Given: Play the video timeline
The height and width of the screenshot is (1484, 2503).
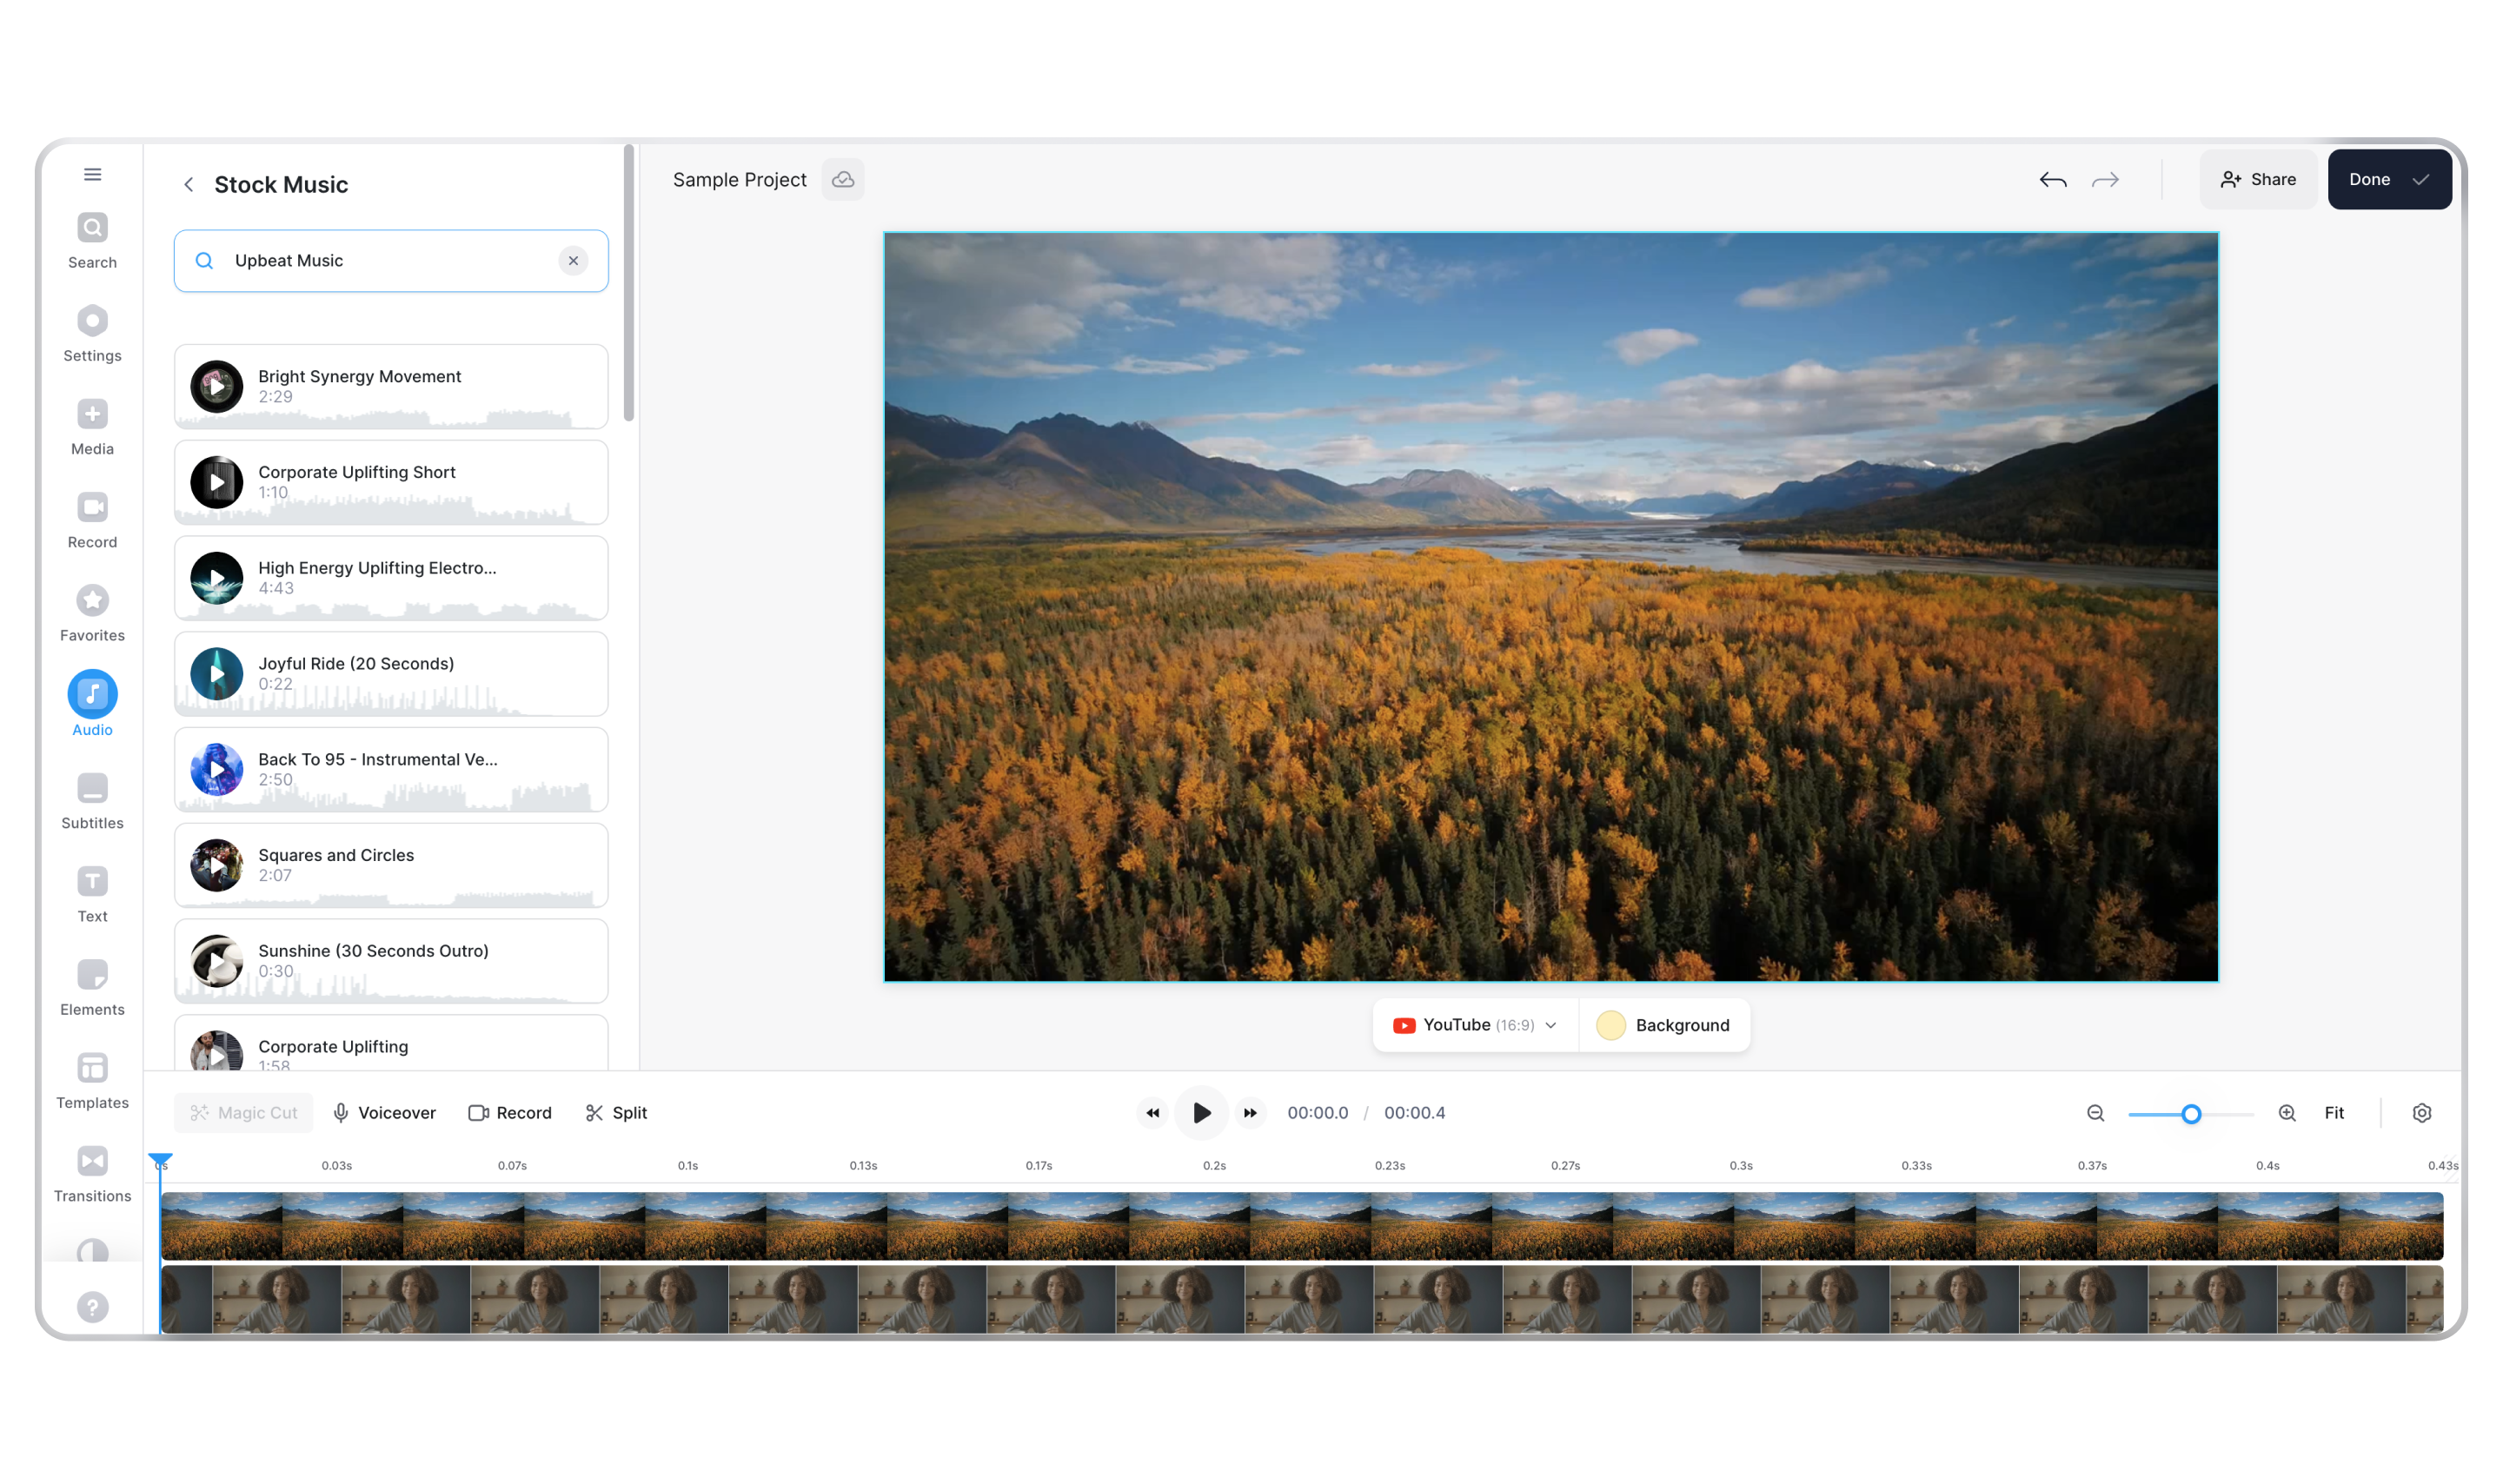Looking at the screenshot, I should (x=1201, y=1112).
